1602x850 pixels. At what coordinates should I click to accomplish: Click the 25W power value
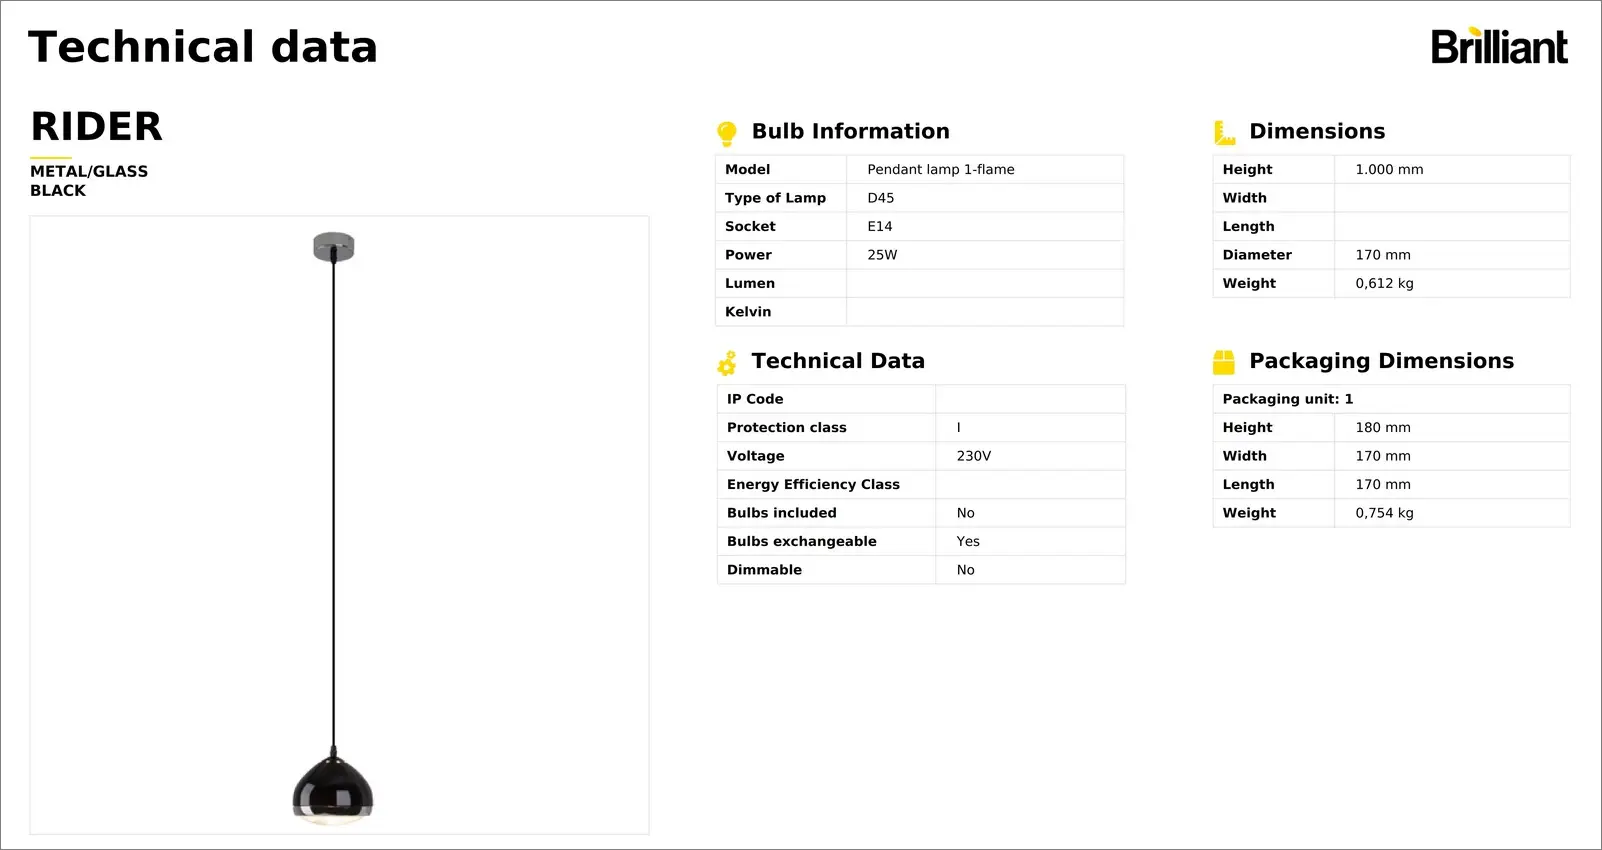tap(882, 255)
